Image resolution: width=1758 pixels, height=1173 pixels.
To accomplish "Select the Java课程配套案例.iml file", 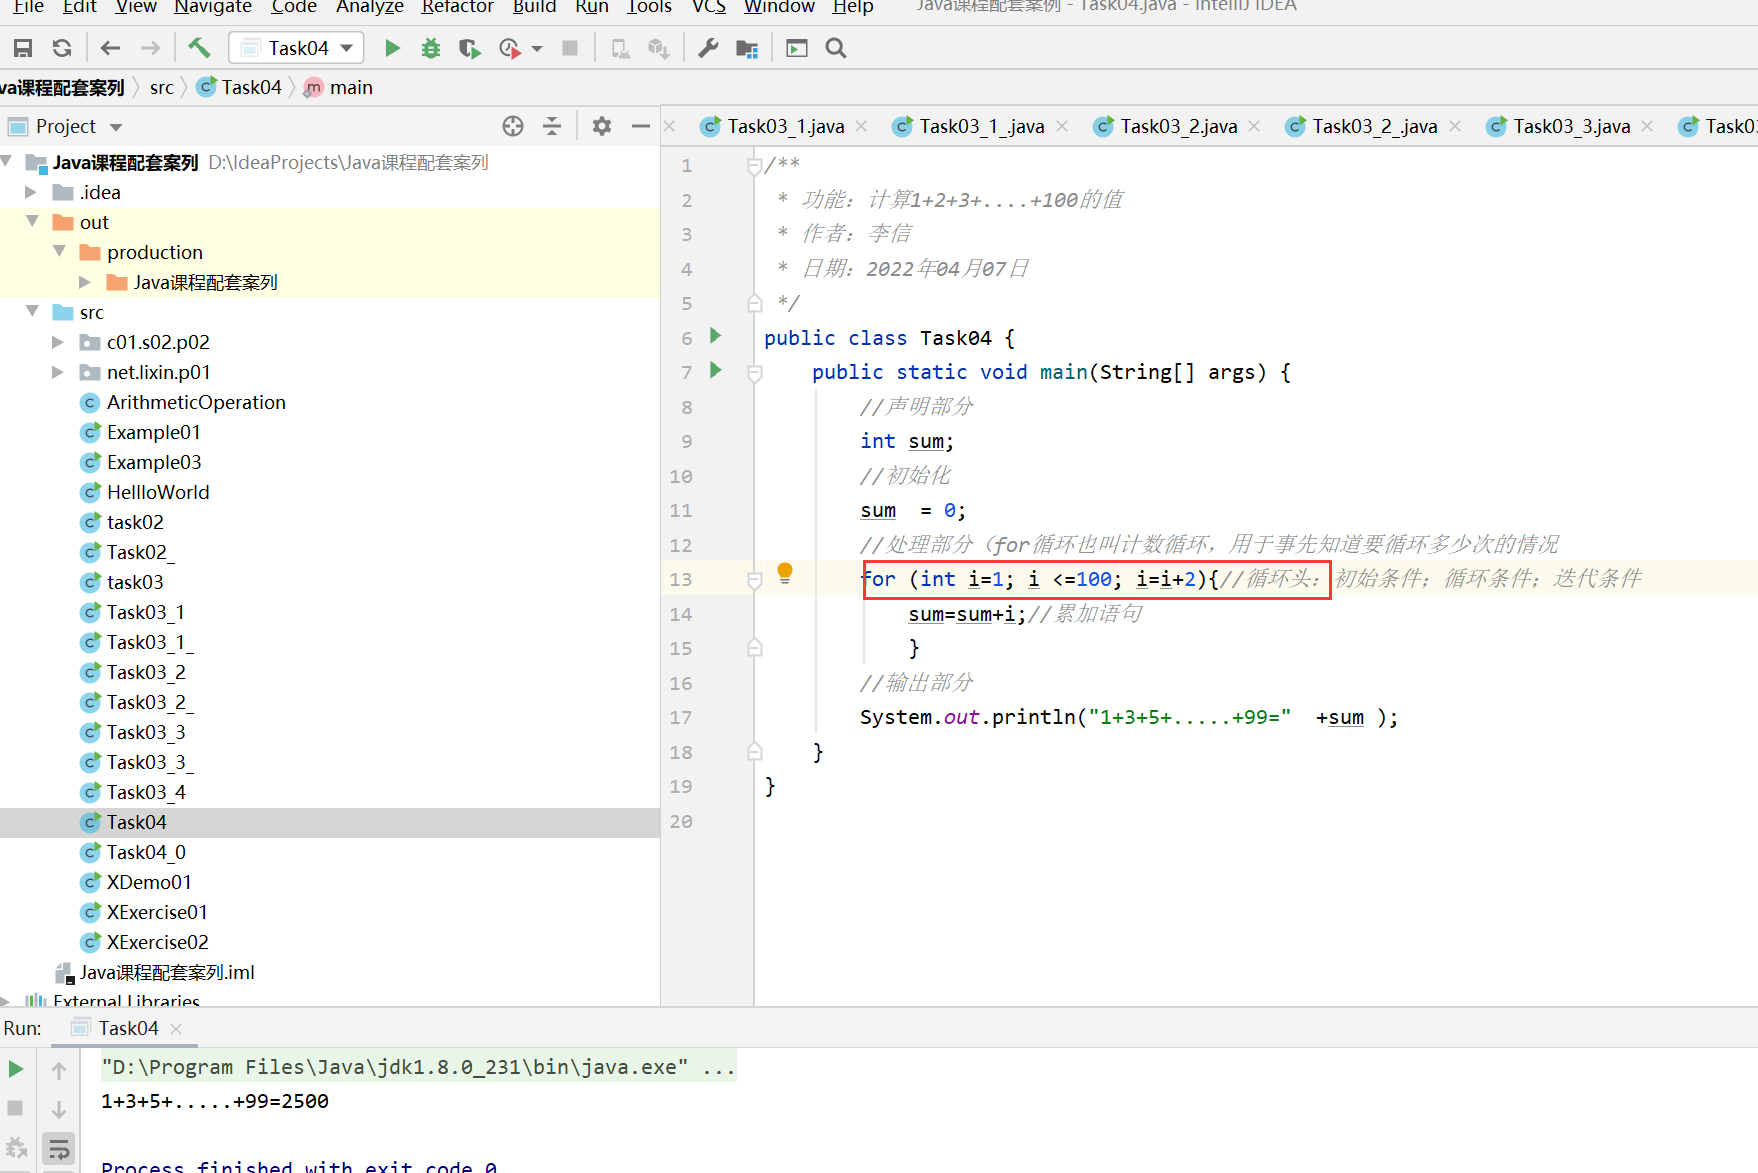I will point(166,972).
